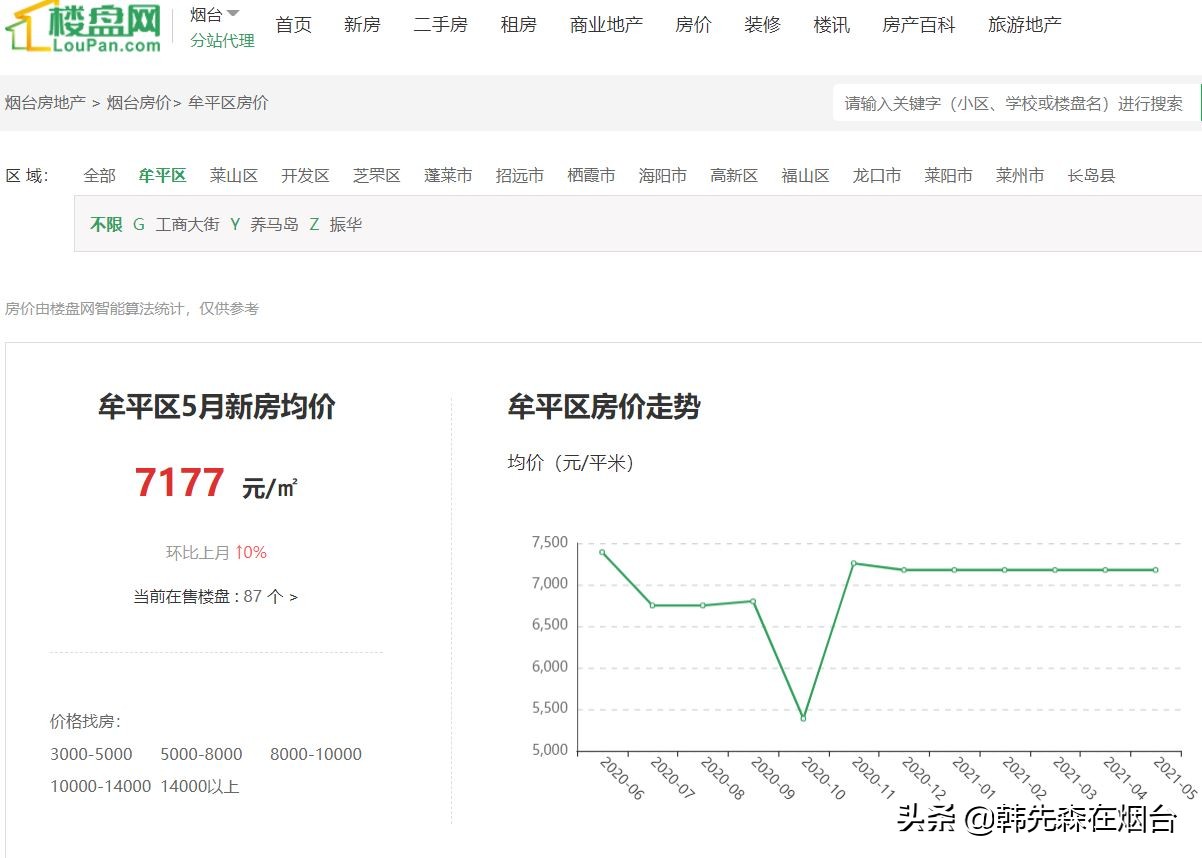The height and width of the screenshot is (858, 1202).
Task: Select the 全部 region filter
Action: (98, 175)
